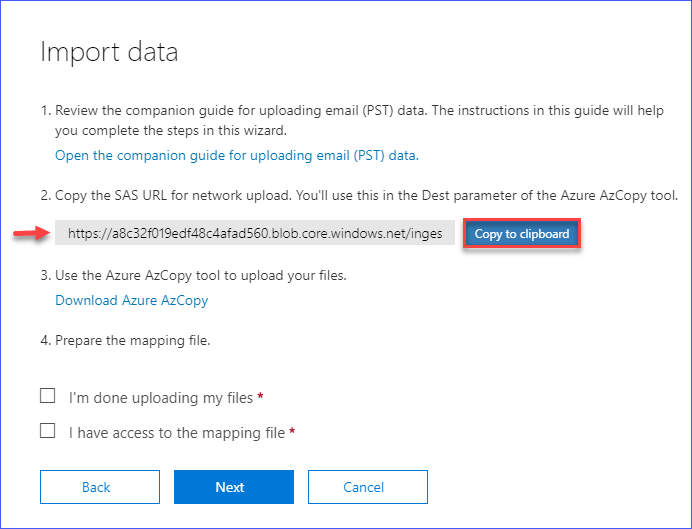
Task: Click the red asterisk after 'done uploading my files'
Action: pyautogui.click(x=260, y=396)
